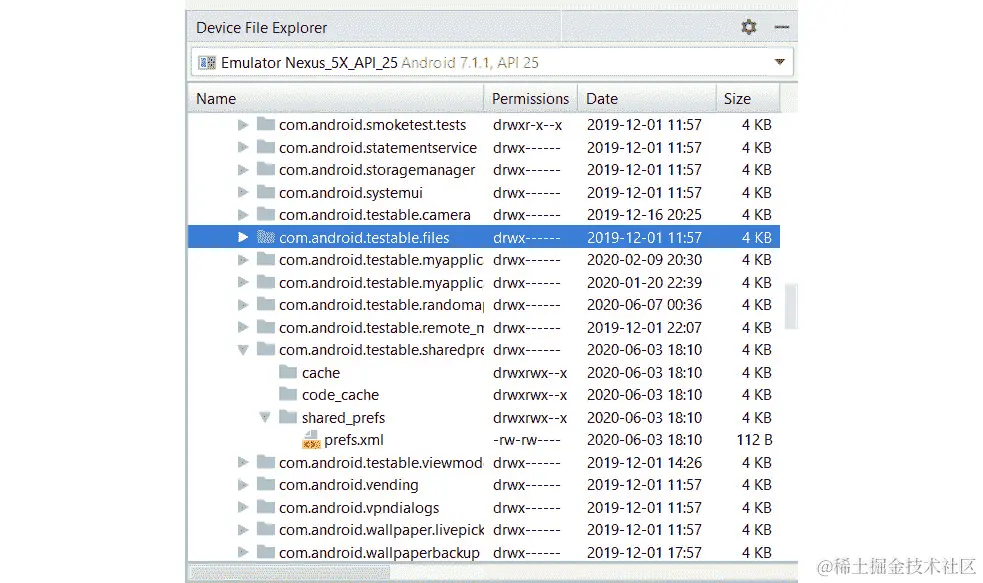
Task: Select the code_cache folder name
Action: [x=340, y=396]
